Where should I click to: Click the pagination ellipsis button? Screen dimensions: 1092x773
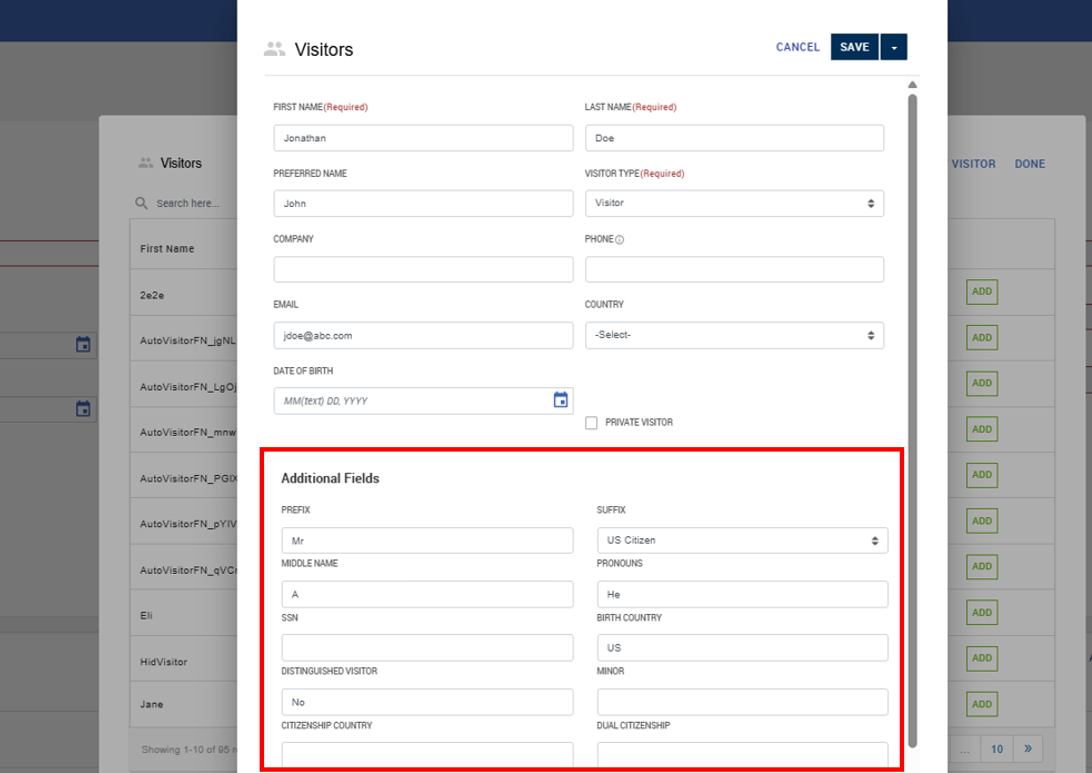click(x=965, y=749)
